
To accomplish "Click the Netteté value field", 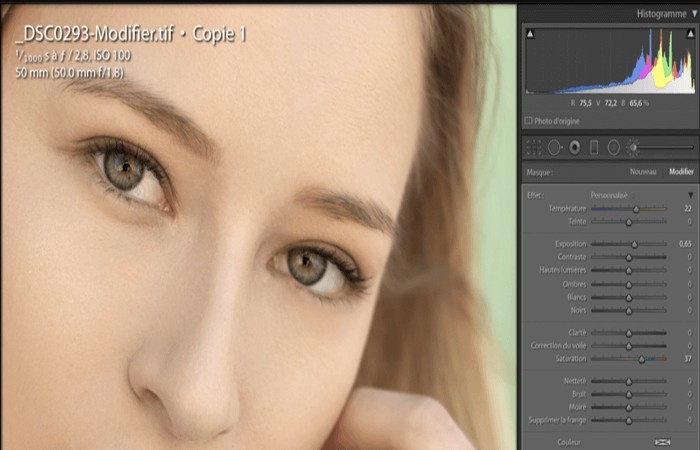I will [x=690, y=381].
